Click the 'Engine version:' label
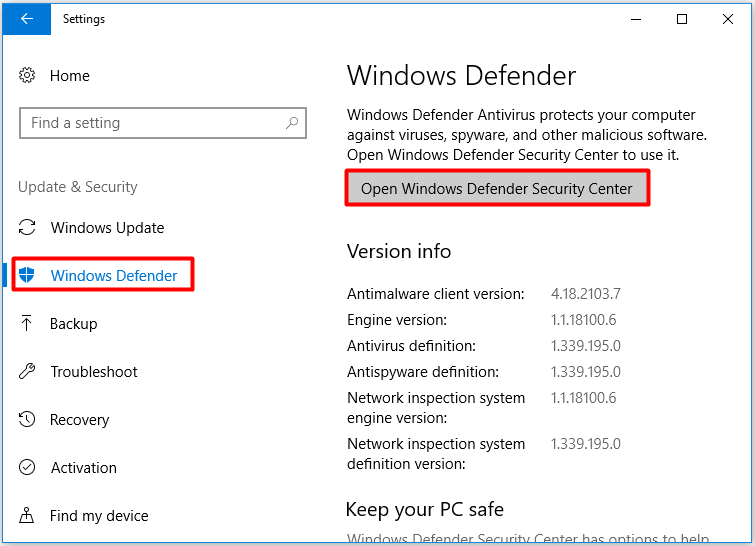Viewport: 755px width, 546px height. (x=397, y=320)
